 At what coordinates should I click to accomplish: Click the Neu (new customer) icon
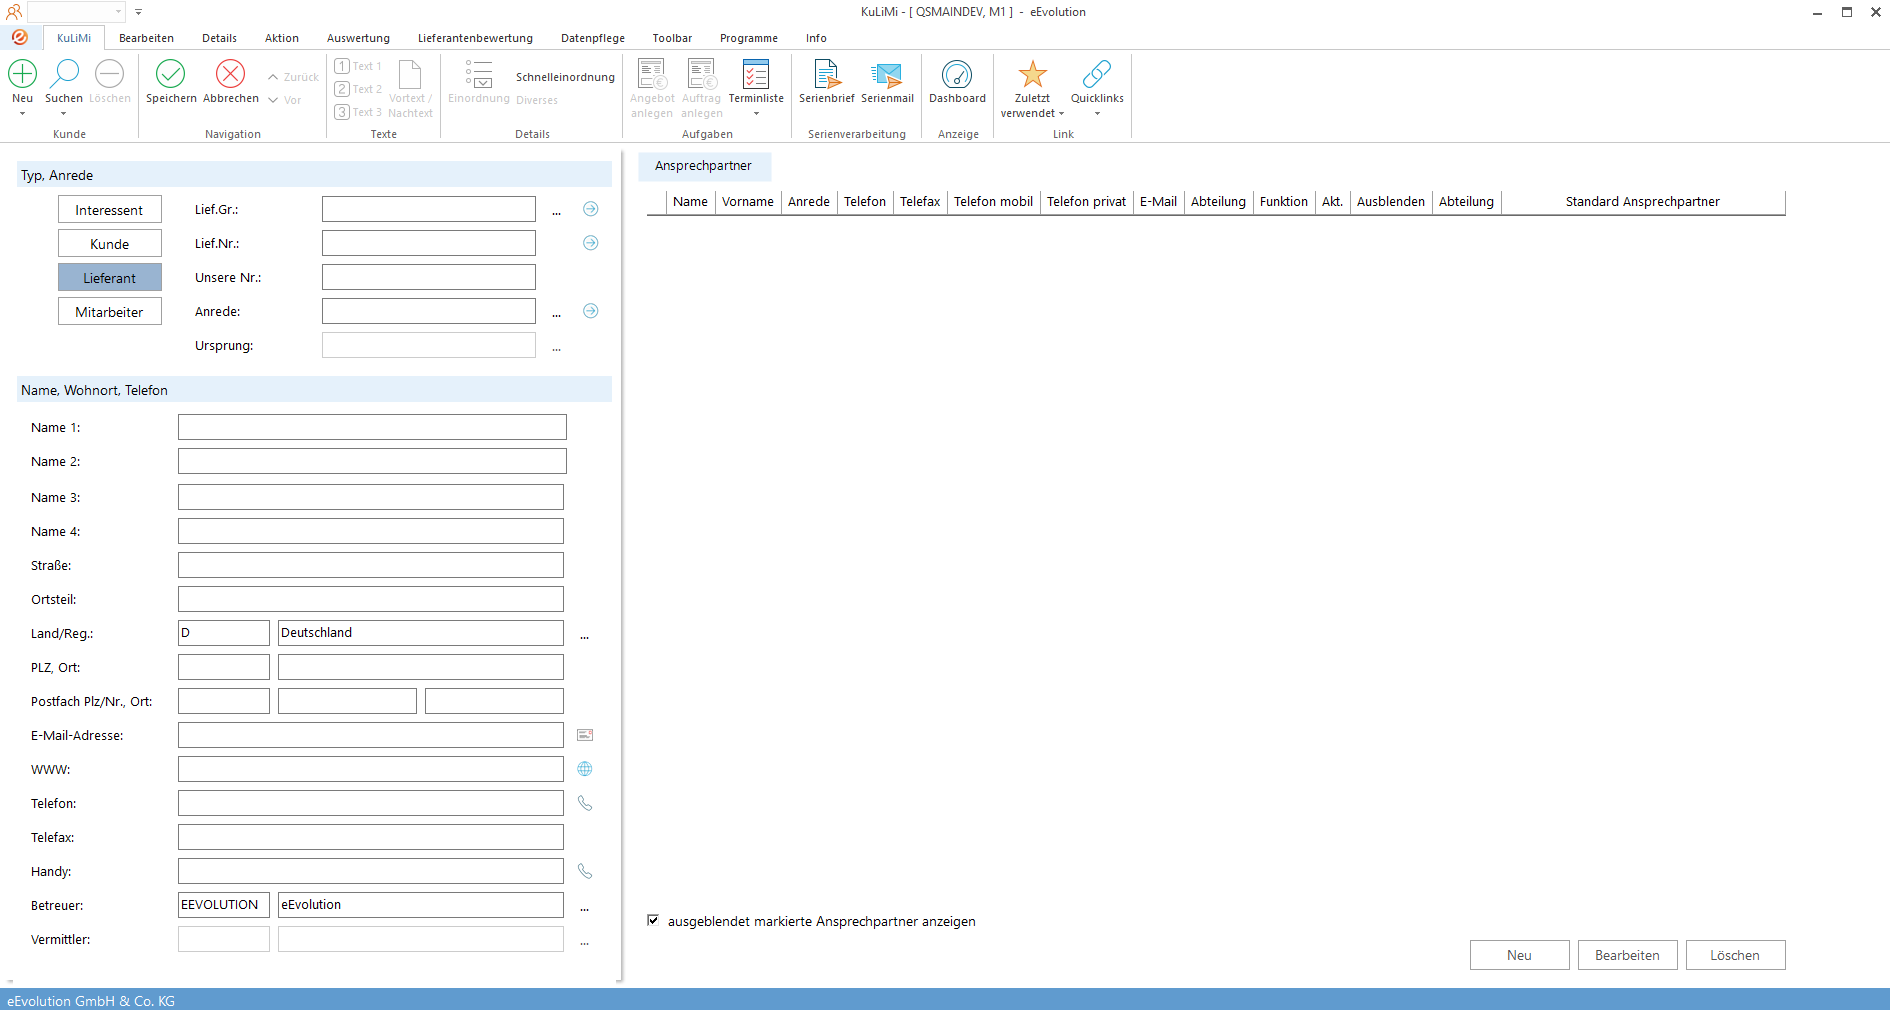click(x=22, y=74)
